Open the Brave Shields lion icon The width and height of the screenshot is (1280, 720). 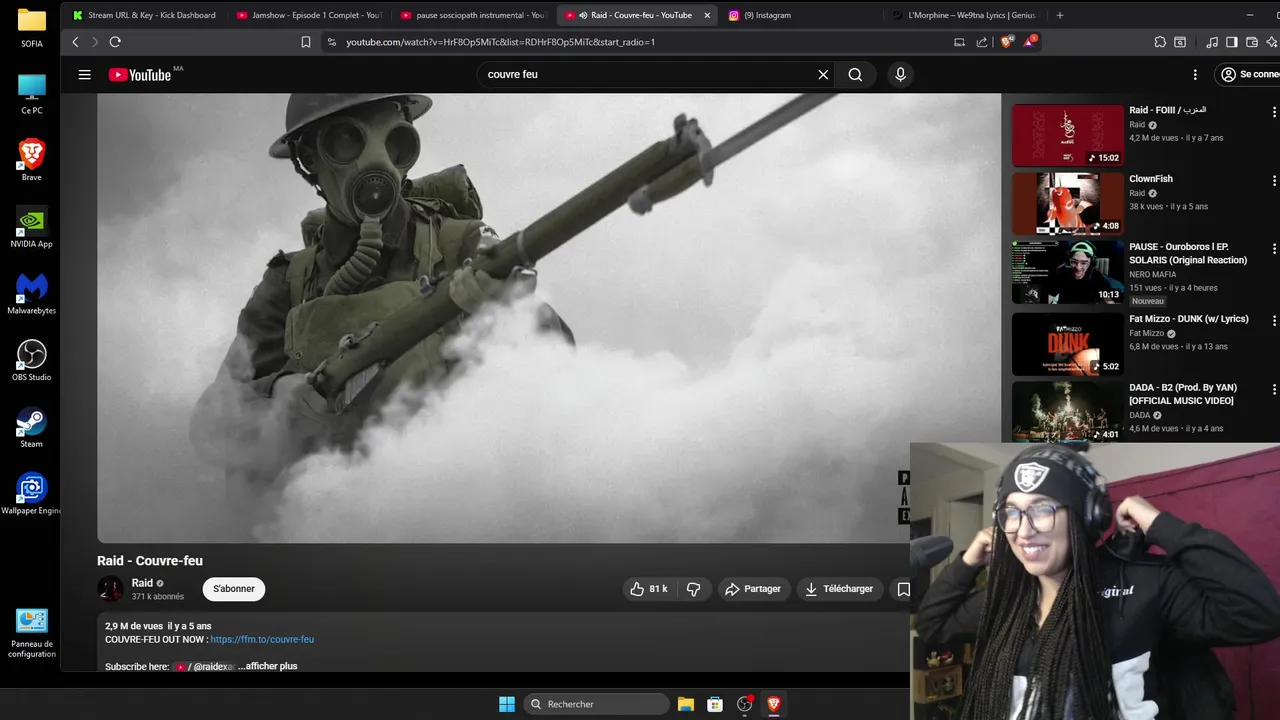tap(1006, 42)
